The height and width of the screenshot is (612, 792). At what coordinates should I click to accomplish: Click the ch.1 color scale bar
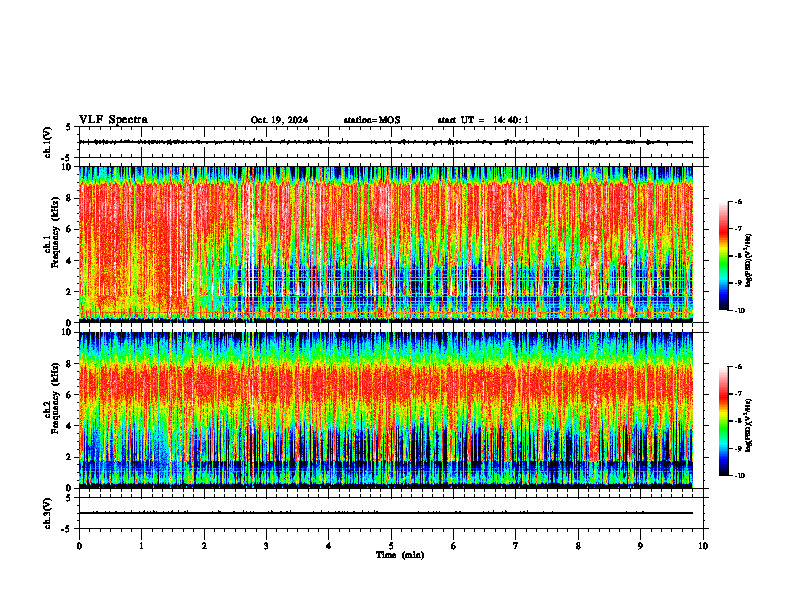pos(723,256)
